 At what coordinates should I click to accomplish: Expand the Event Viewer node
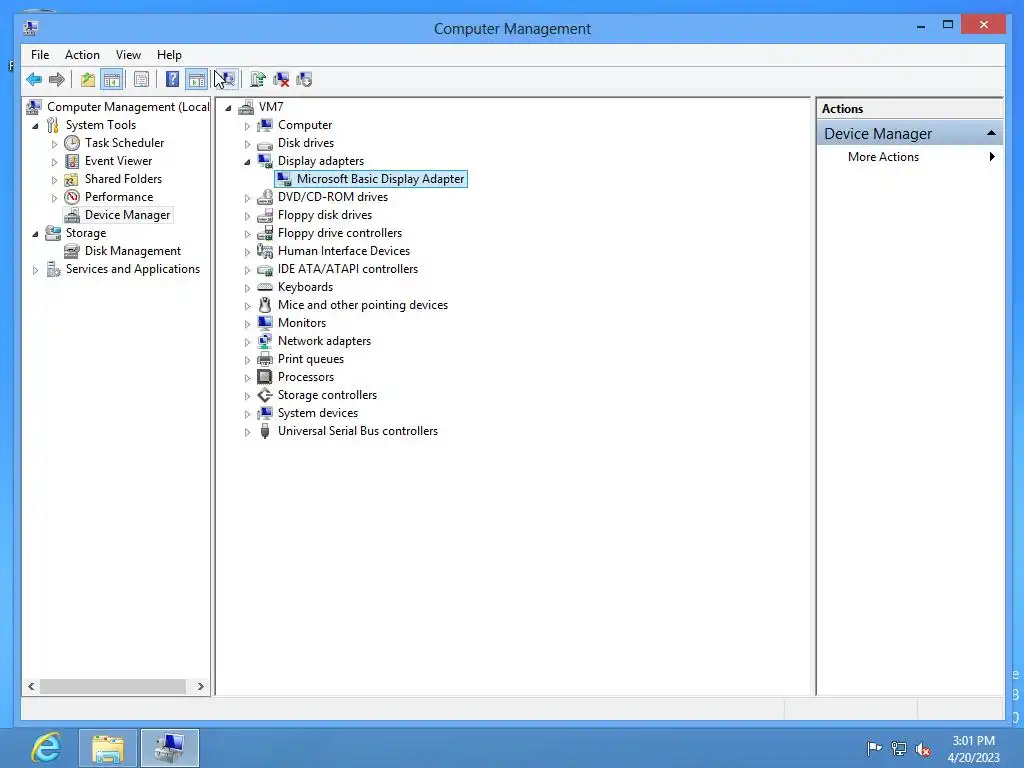point(54,162)
